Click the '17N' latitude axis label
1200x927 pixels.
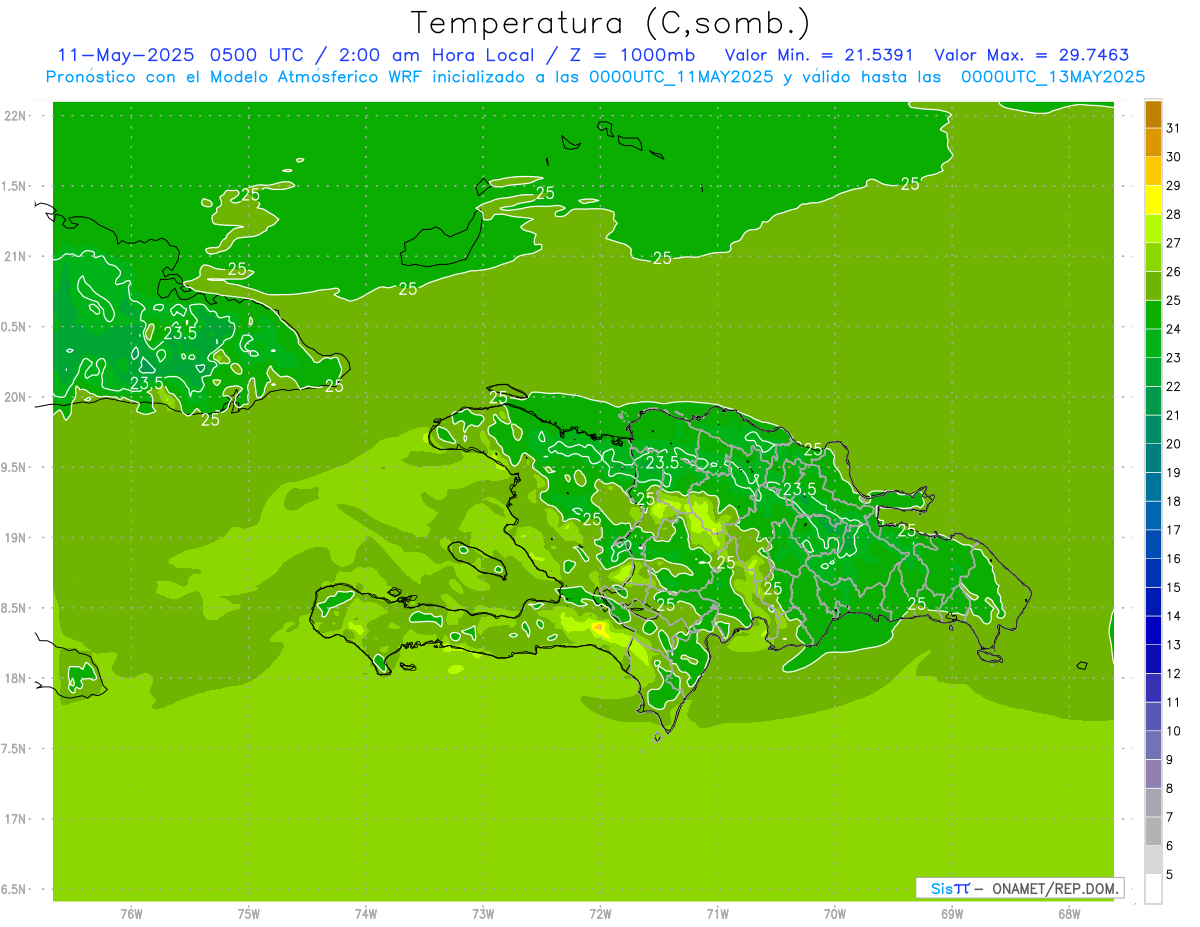coord(15,819)
